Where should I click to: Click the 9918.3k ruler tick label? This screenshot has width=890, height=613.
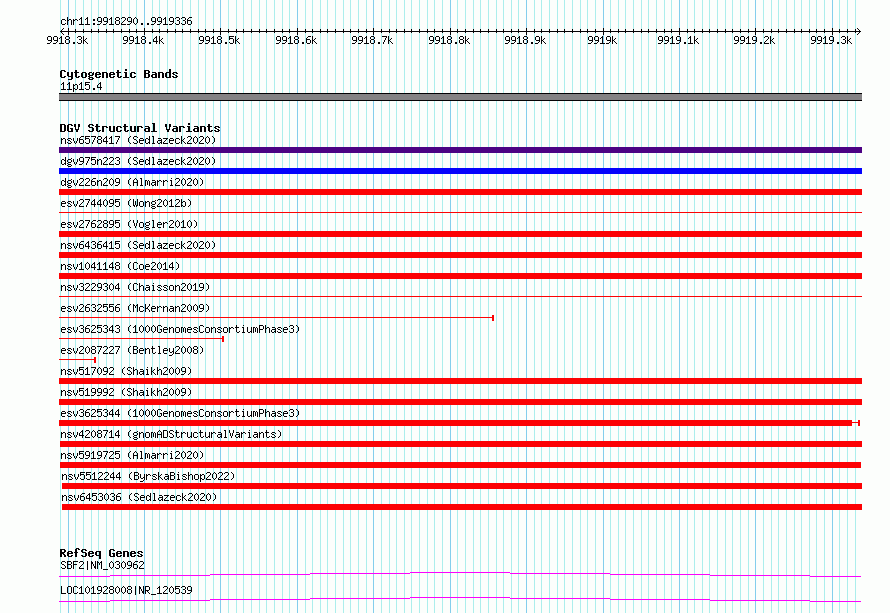pyautogui.click(x=67, y=40)
